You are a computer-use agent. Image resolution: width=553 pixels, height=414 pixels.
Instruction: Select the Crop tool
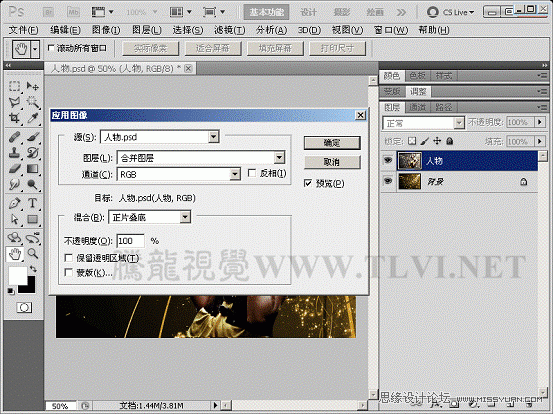coord(14,118)
